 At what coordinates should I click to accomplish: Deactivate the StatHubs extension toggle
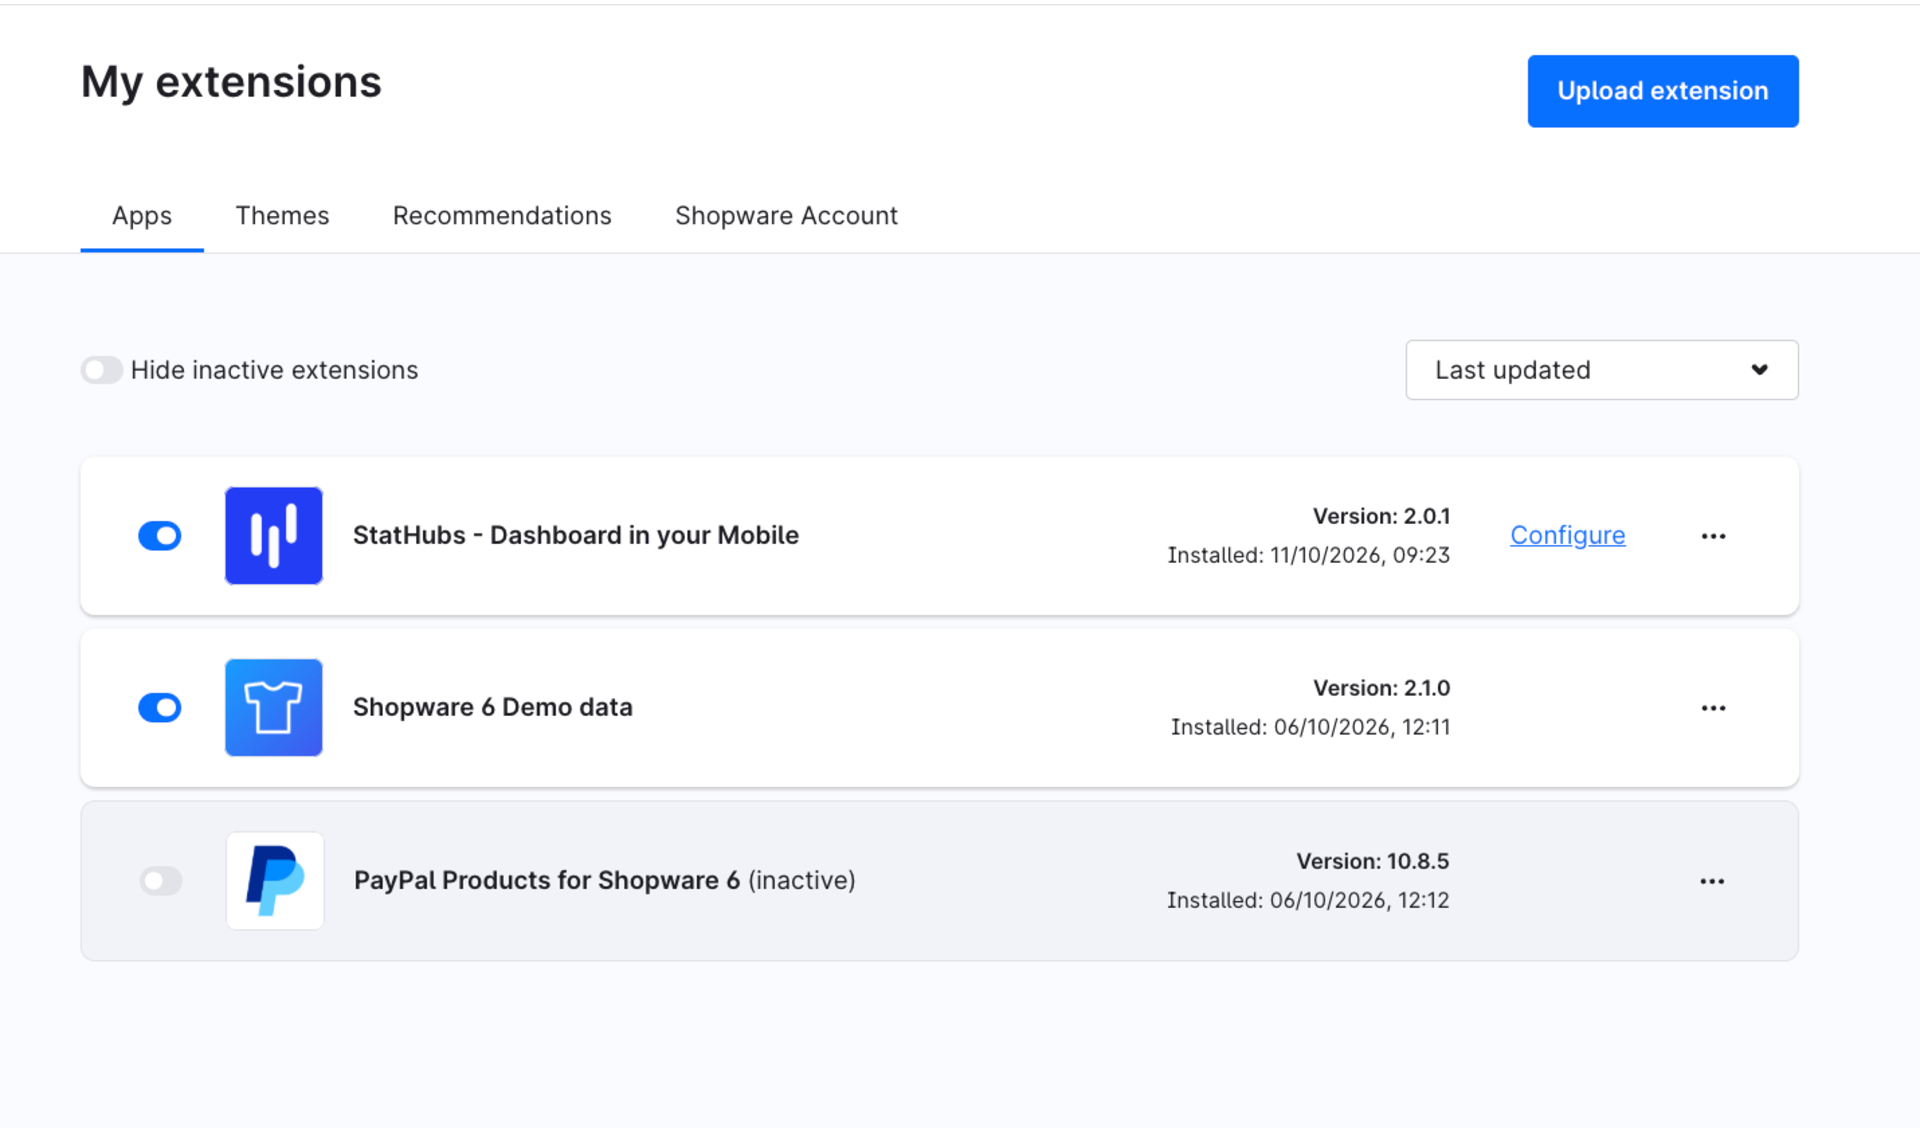coord(160,536)
